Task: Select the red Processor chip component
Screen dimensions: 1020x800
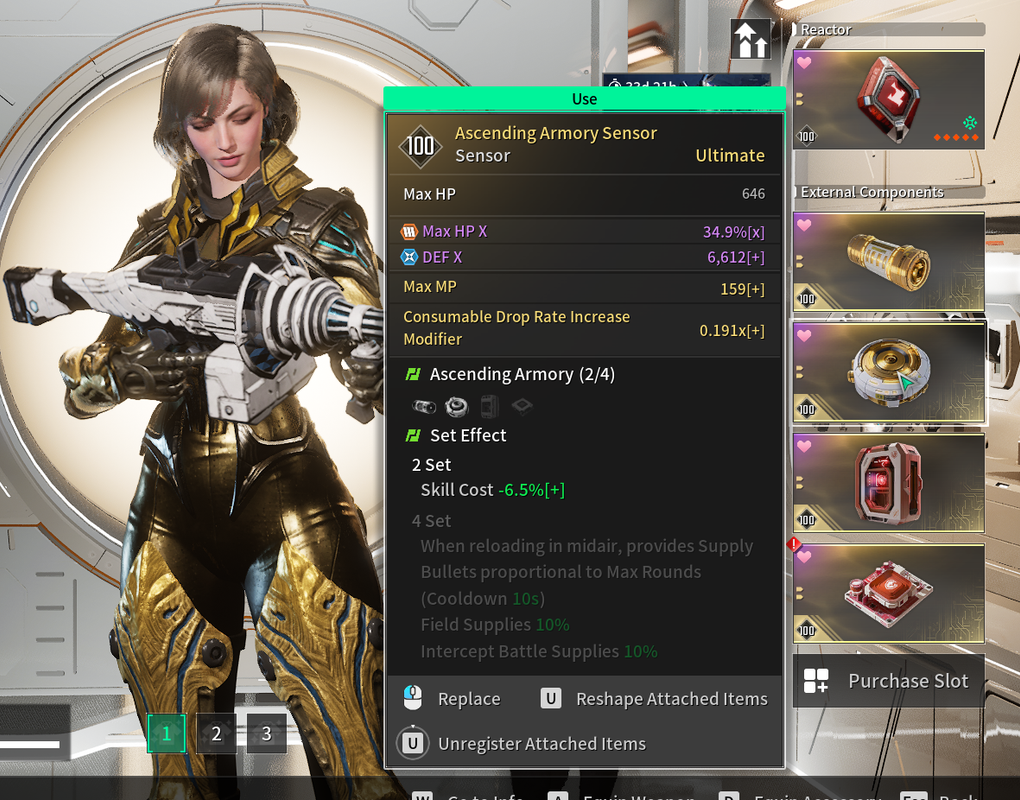Action: point(889,593)
